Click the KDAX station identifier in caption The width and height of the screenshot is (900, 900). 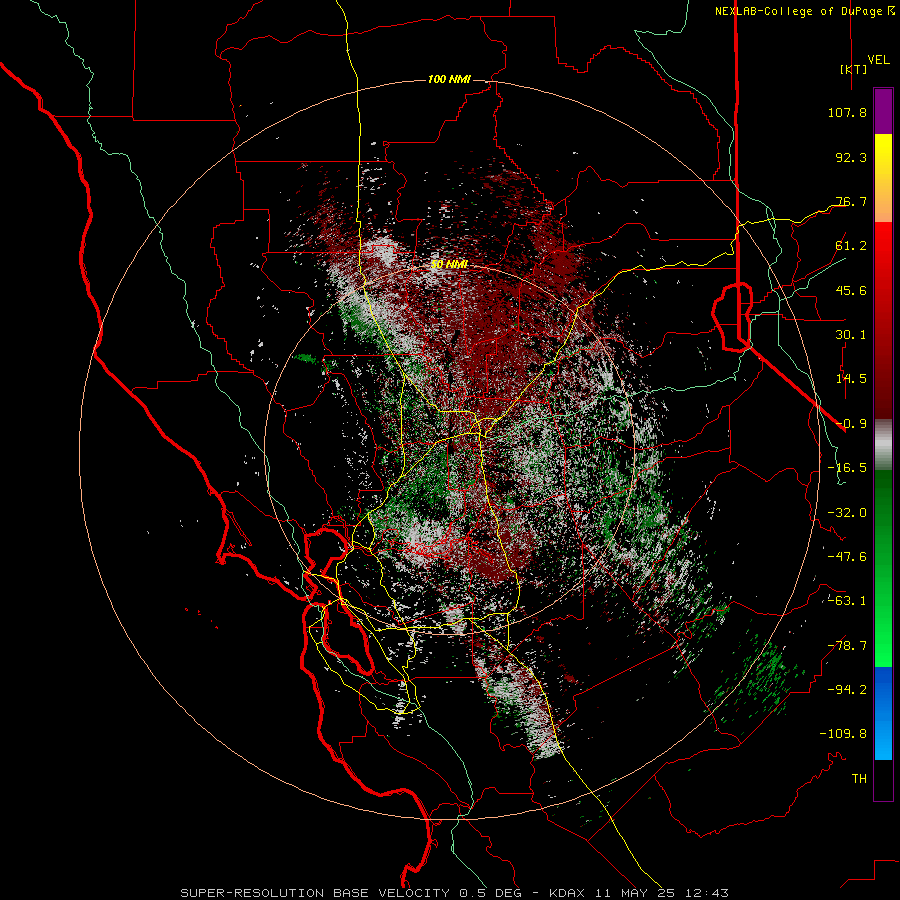567,893
